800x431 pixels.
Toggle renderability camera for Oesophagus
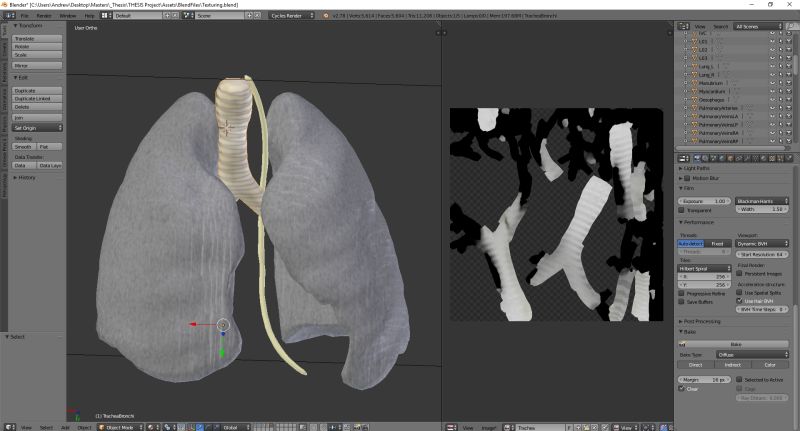click(x=789, y=99)
